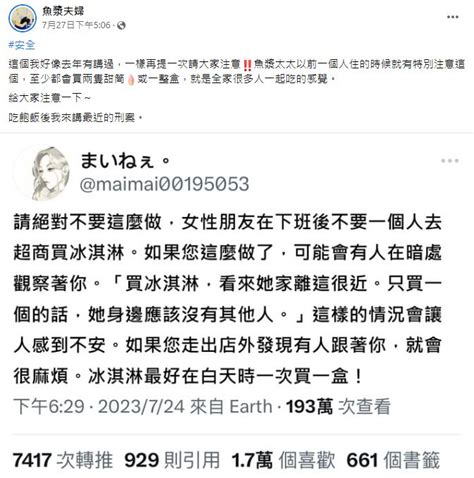View the 7417 次轉推 retweets list
Image resolution: width=474 pixels, height=478 pixels.
pyautogui.click(x=63, y=460)
